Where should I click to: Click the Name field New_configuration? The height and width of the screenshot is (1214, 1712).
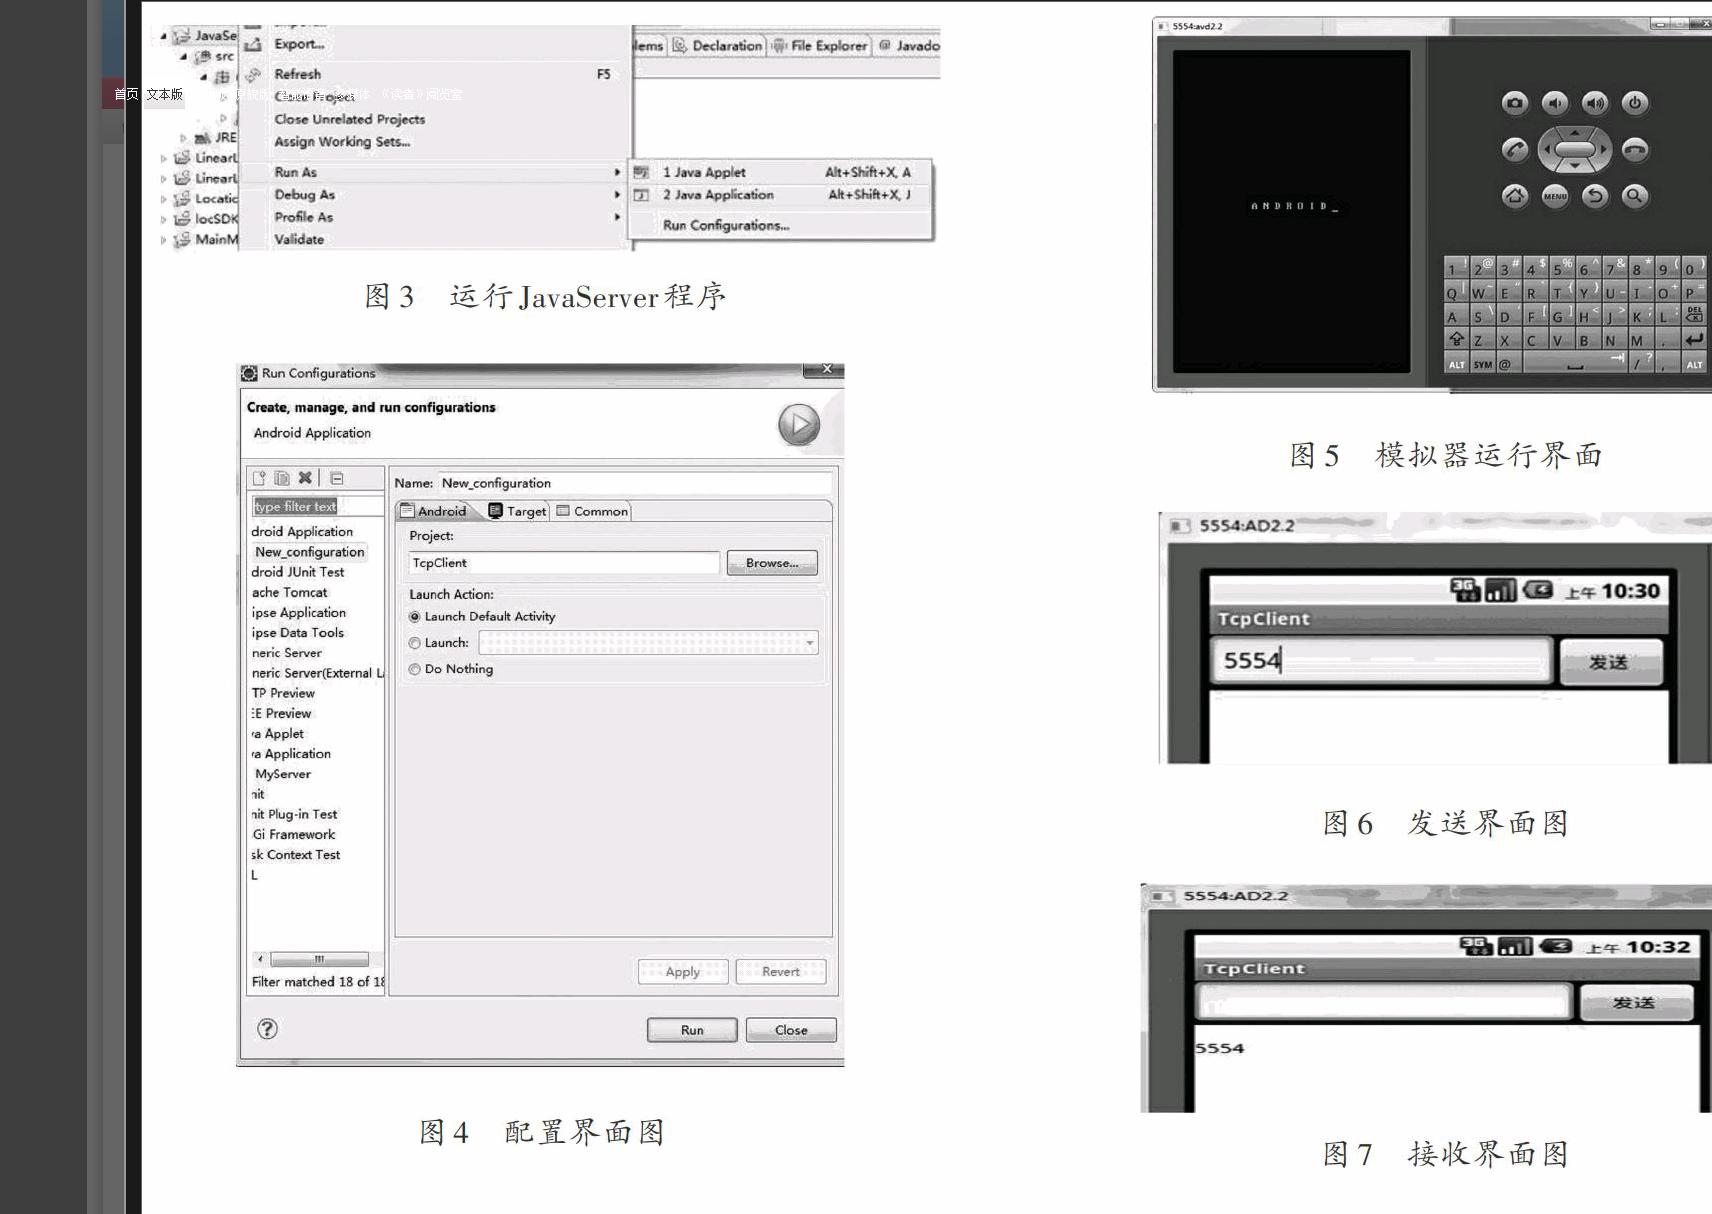coord(635,483)
